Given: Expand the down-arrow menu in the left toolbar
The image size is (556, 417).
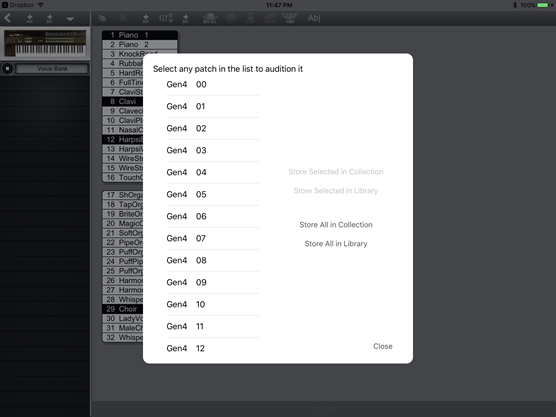Looking at the screenshot, I should coord(70,19).
